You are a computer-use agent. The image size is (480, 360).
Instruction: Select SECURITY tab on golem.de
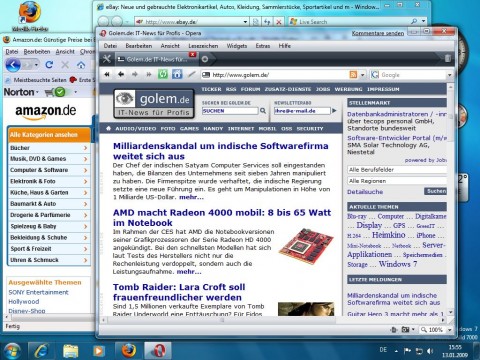(310, 129)
